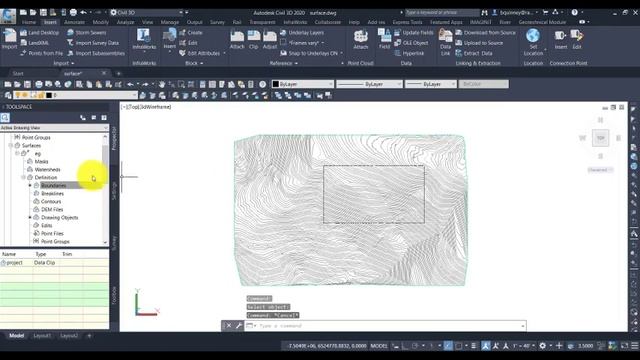
Task: Choose LandXML import
Action: coord(35,43)
